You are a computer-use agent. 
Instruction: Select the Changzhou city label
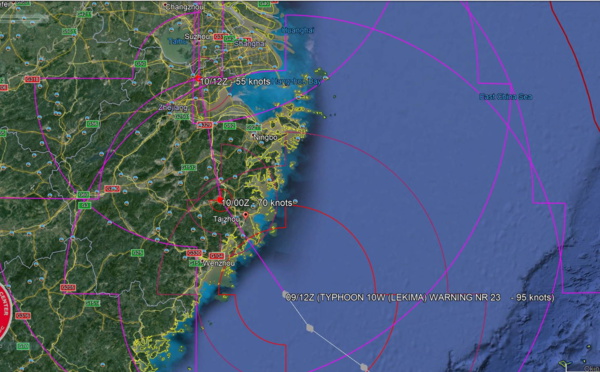pos(185,7)
